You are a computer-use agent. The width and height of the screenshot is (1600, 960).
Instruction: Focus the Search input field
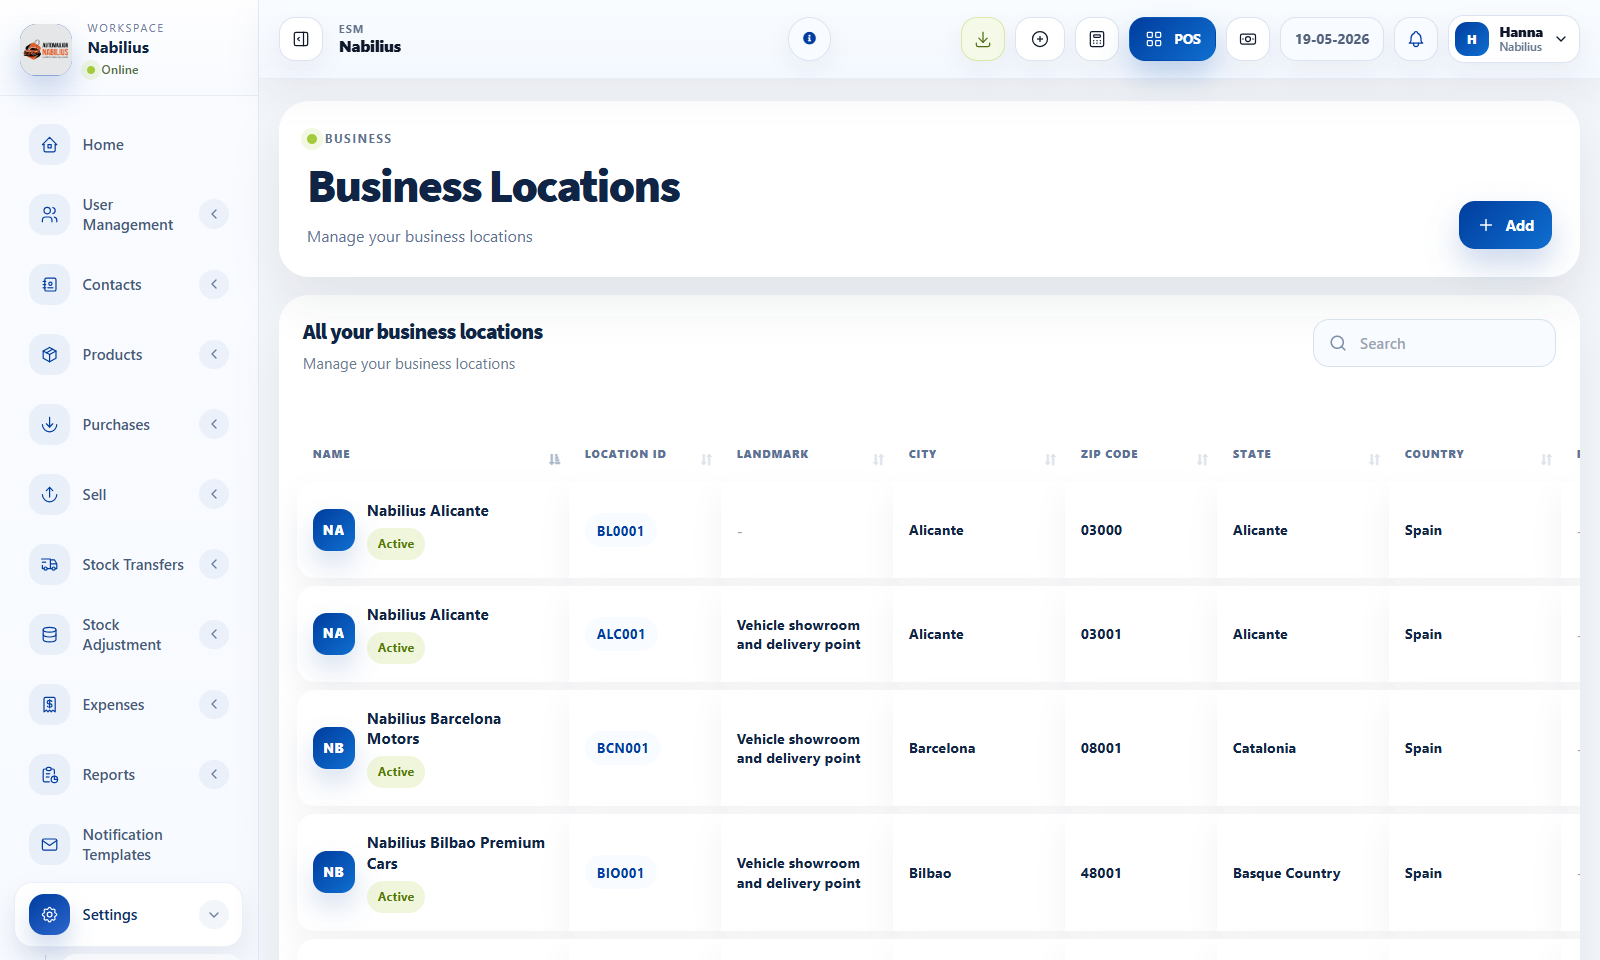pos(1434,343)
